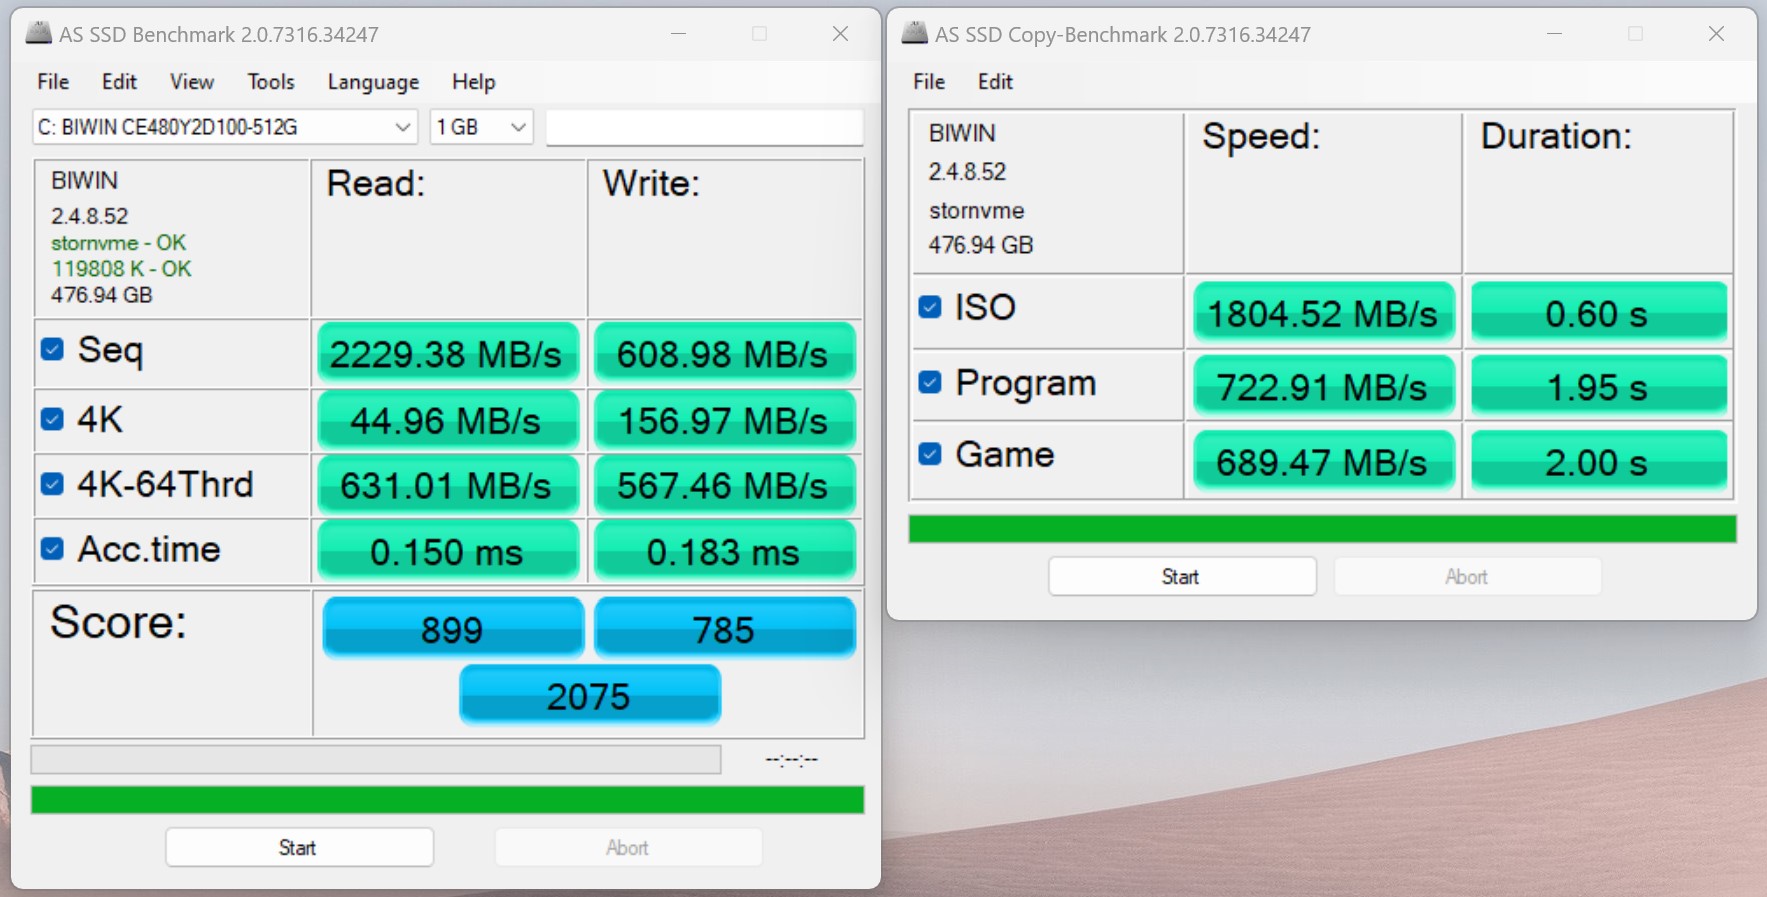Click the AS SSD Copy-Benchmark title bar icon
This screenshot has height=897, width=1767.
click(914, 33)
